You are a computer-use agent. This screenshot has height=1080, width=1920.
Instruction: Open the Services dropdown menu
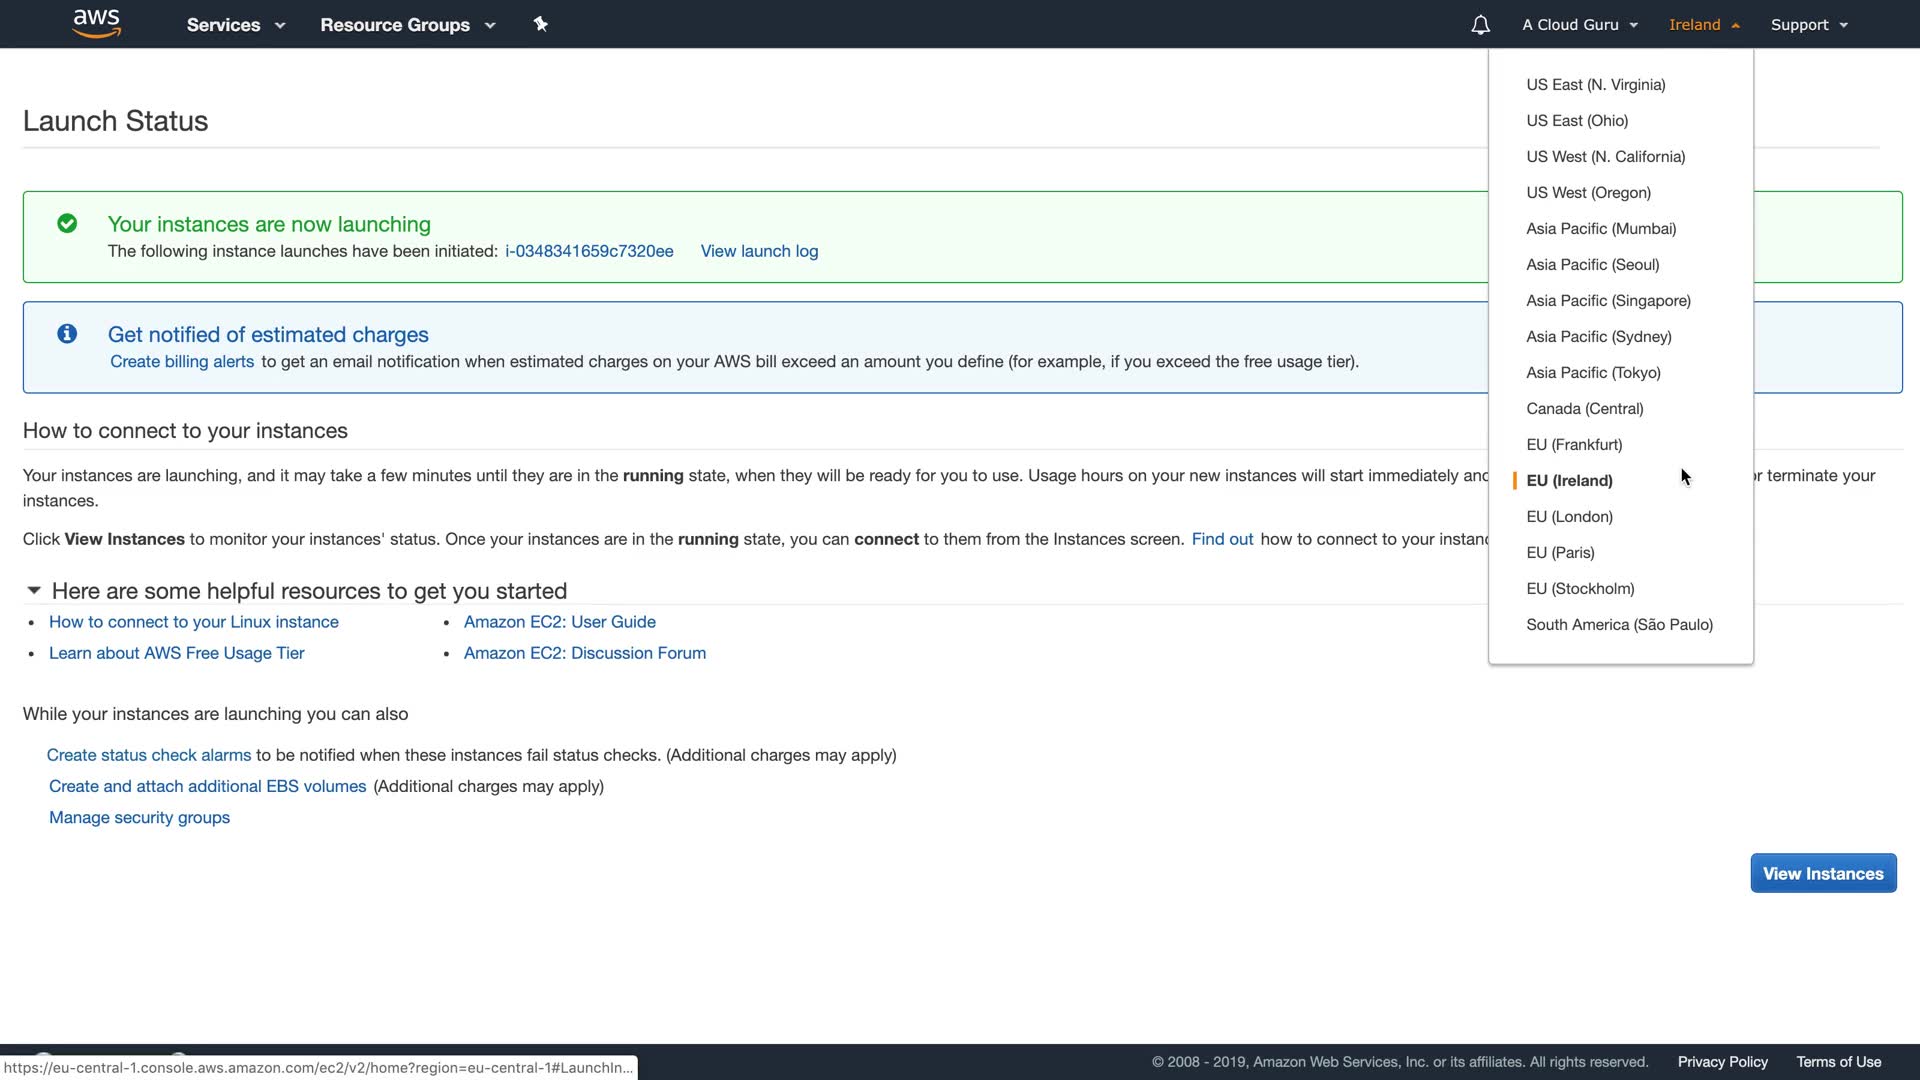click(x=235, y=25)
